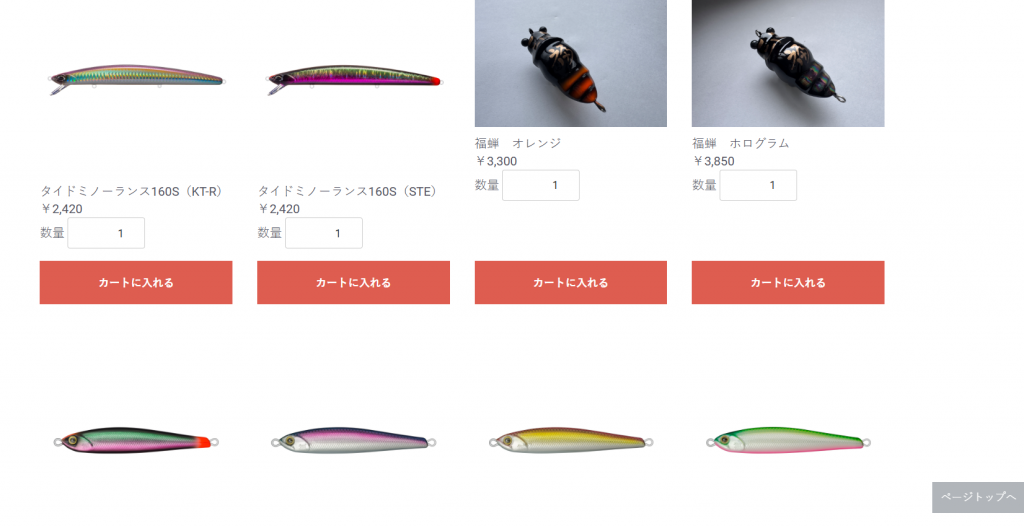
Task: Open 福蝉 ホログラム product title link
Action: (x=741, y=143)
